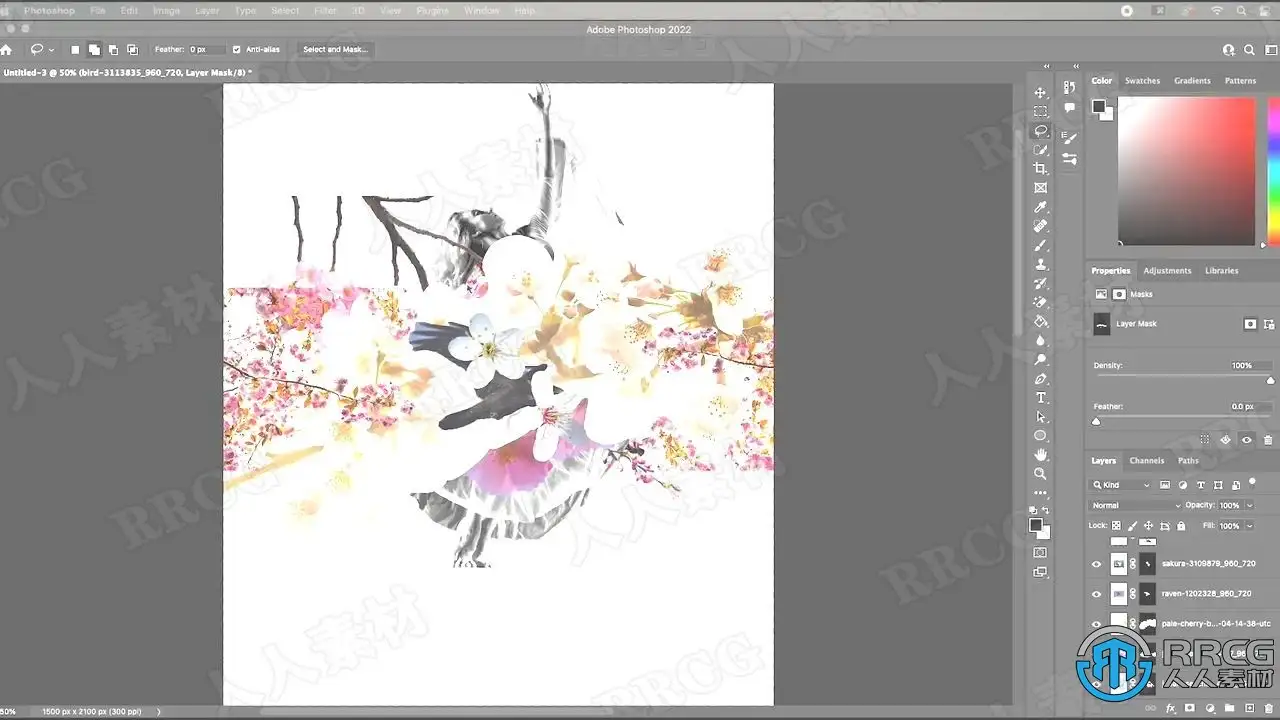The image size is (1280, 720).
Task: Click the mask Feather slider handle
Action: coord(1096,421)
